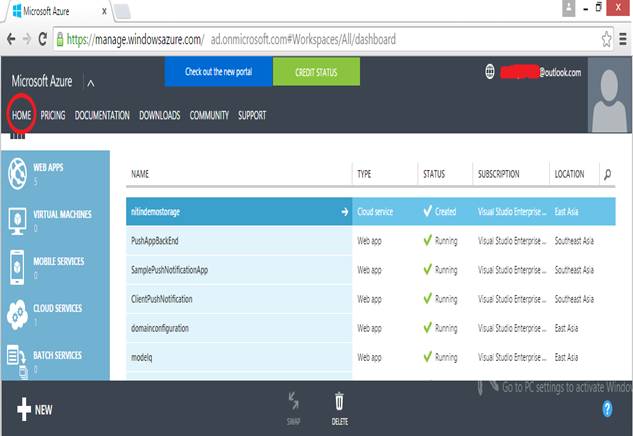Bookmark page with star icon
This screenshot has height=436, width=633.
(606, 39)
